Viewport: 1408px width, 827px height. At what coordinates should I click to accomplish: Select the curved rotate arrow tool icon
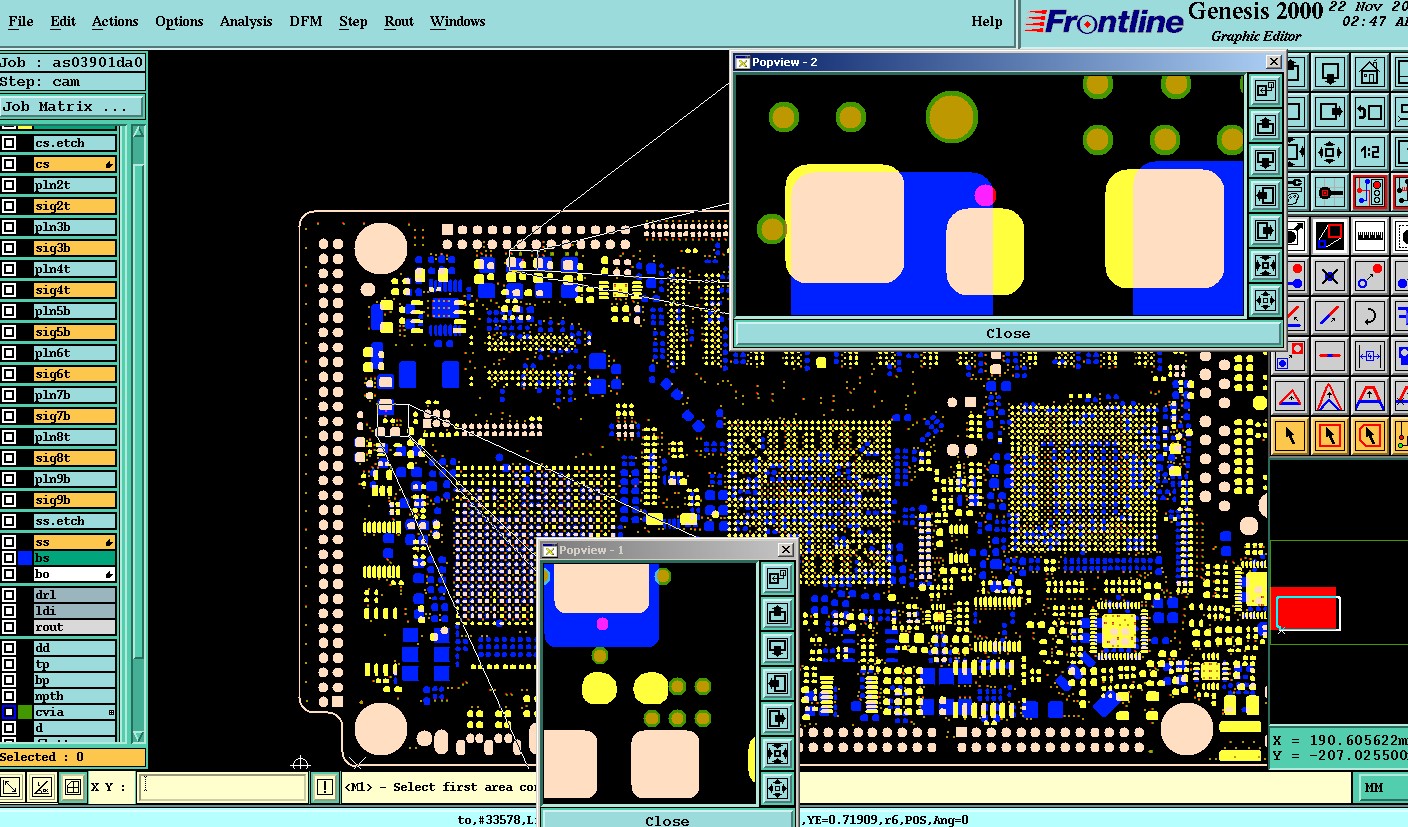(1369, 315)
